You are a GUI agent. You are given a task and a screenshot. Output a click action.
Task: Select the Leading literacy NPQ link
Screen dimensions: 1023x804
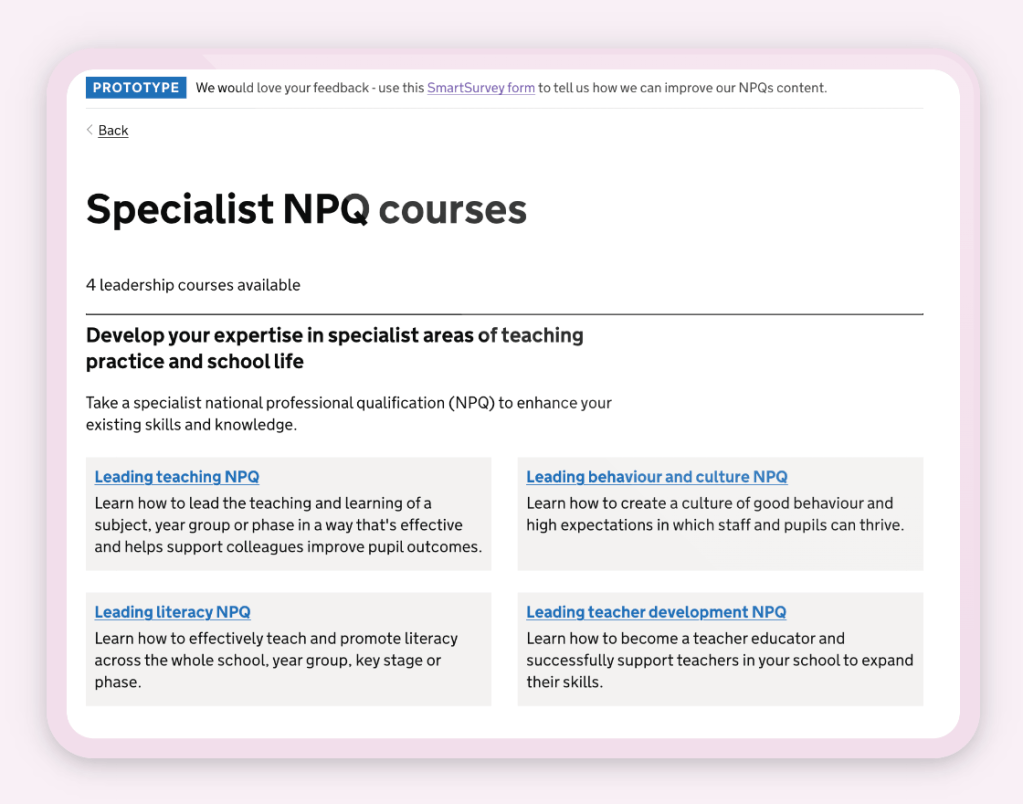point(172,612)
